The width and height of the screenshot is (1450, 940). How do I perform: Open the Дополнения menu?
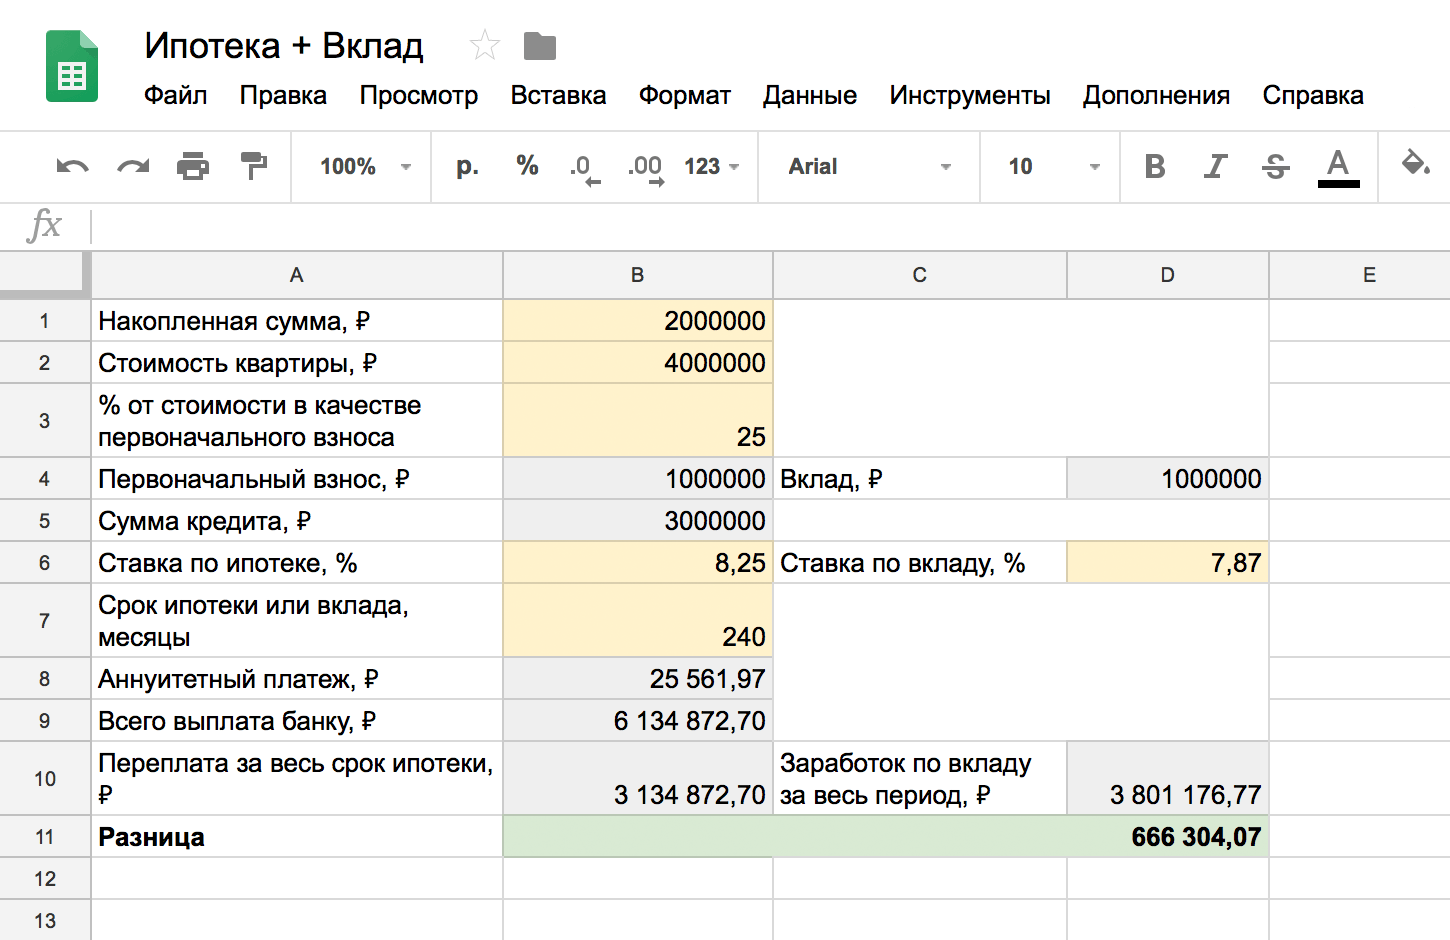coord(1156,95)
